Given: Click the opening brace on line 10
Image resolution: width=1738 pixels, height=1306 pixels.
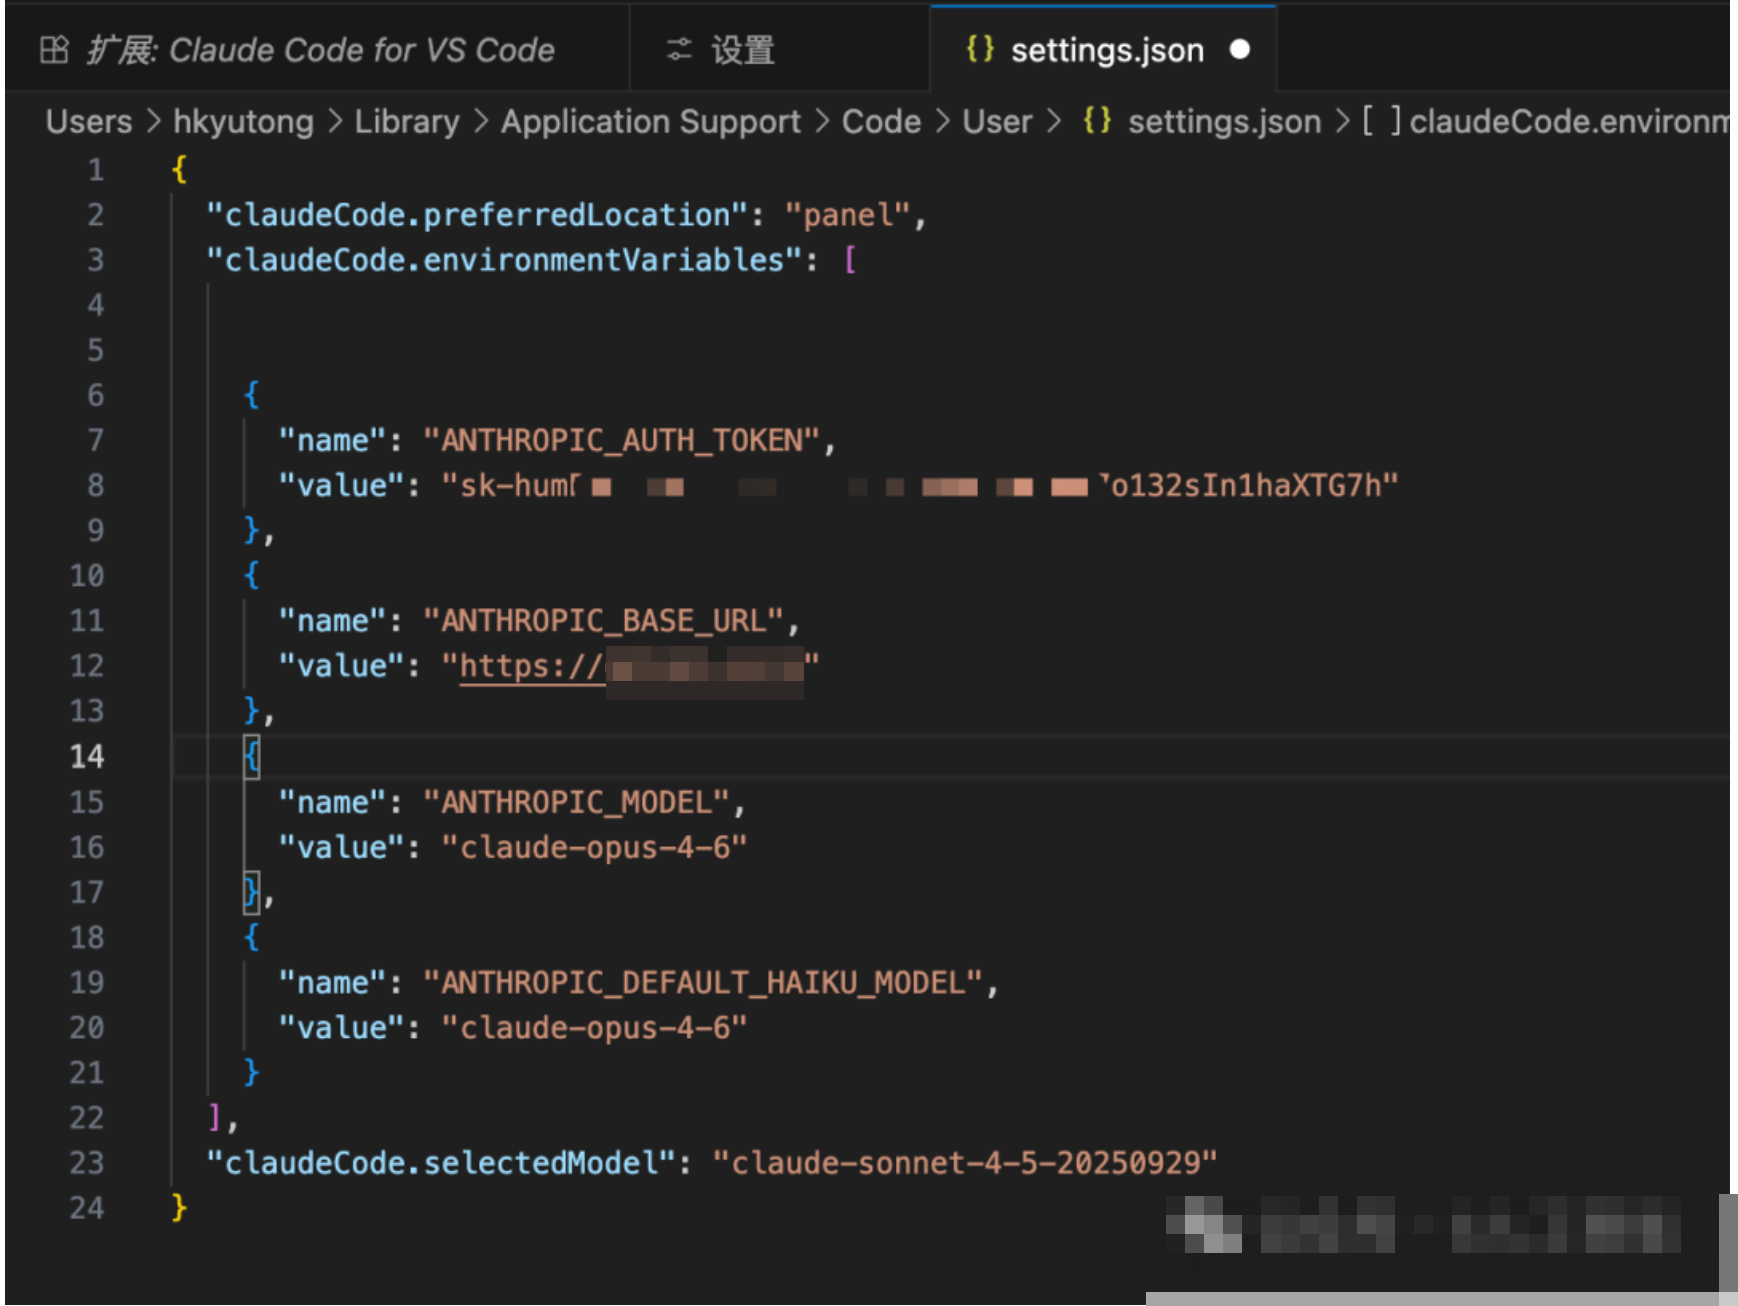Looking at the screenshot, I should (x=251, y=575).
